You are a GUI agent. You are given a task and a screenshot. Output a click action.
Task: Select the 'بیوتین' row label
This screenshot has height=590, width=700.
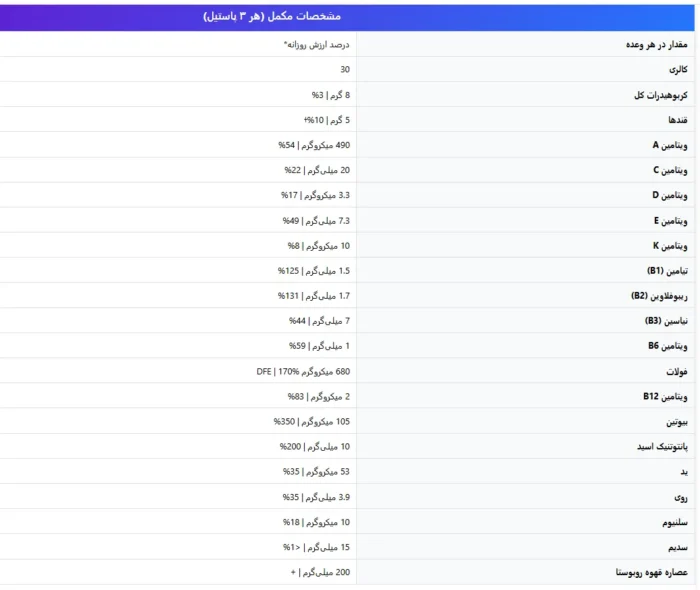click(x=677, y=421)
